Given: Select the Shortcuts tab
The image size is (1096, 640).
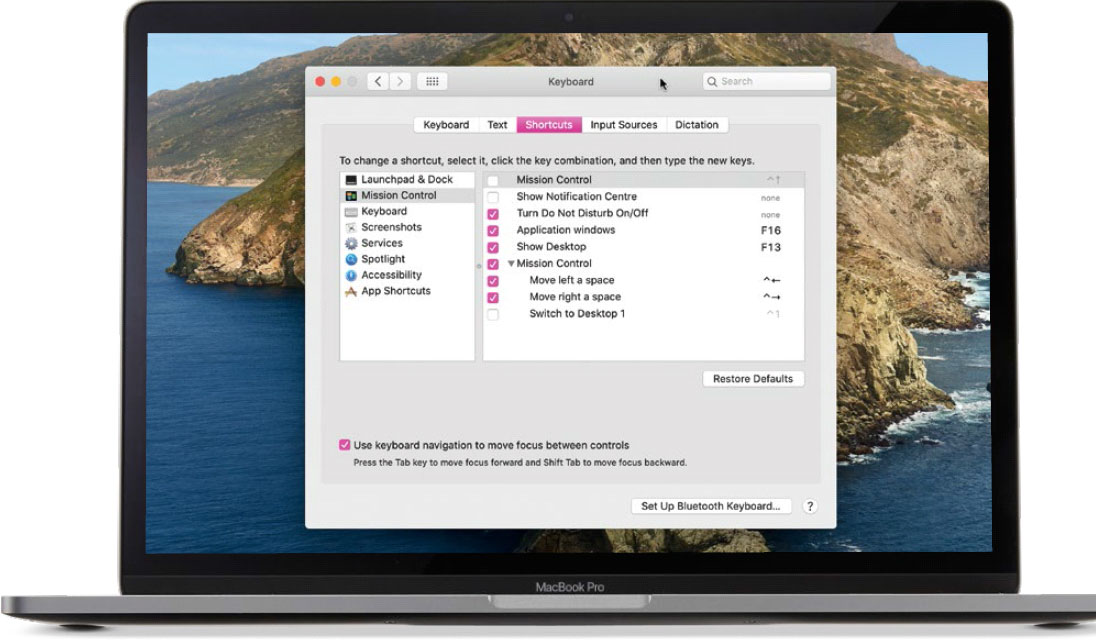Looking at the screenshot, I should (549, 125).
